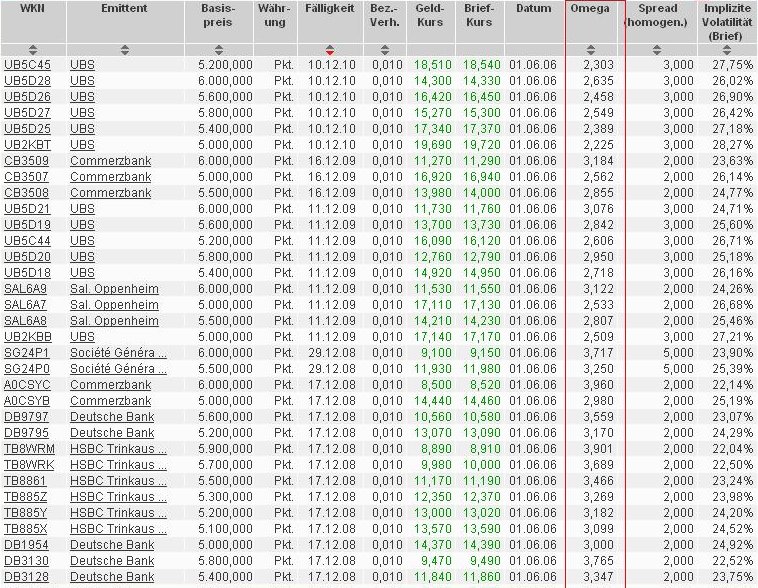Select implied volatility value 27,75%
This screenshot has height=588, width=758.
[732, 65]
